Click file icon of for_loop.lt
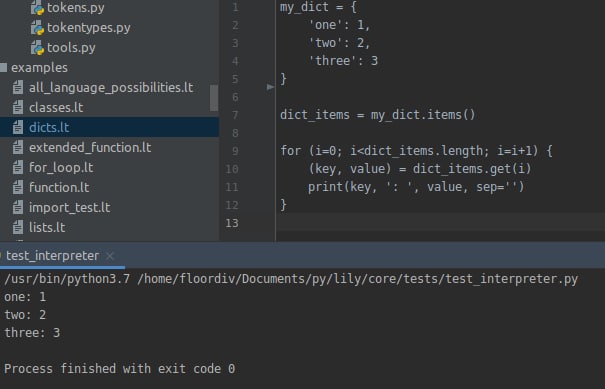This screenshot has height=389, width=605. click(x=18, y=167)
